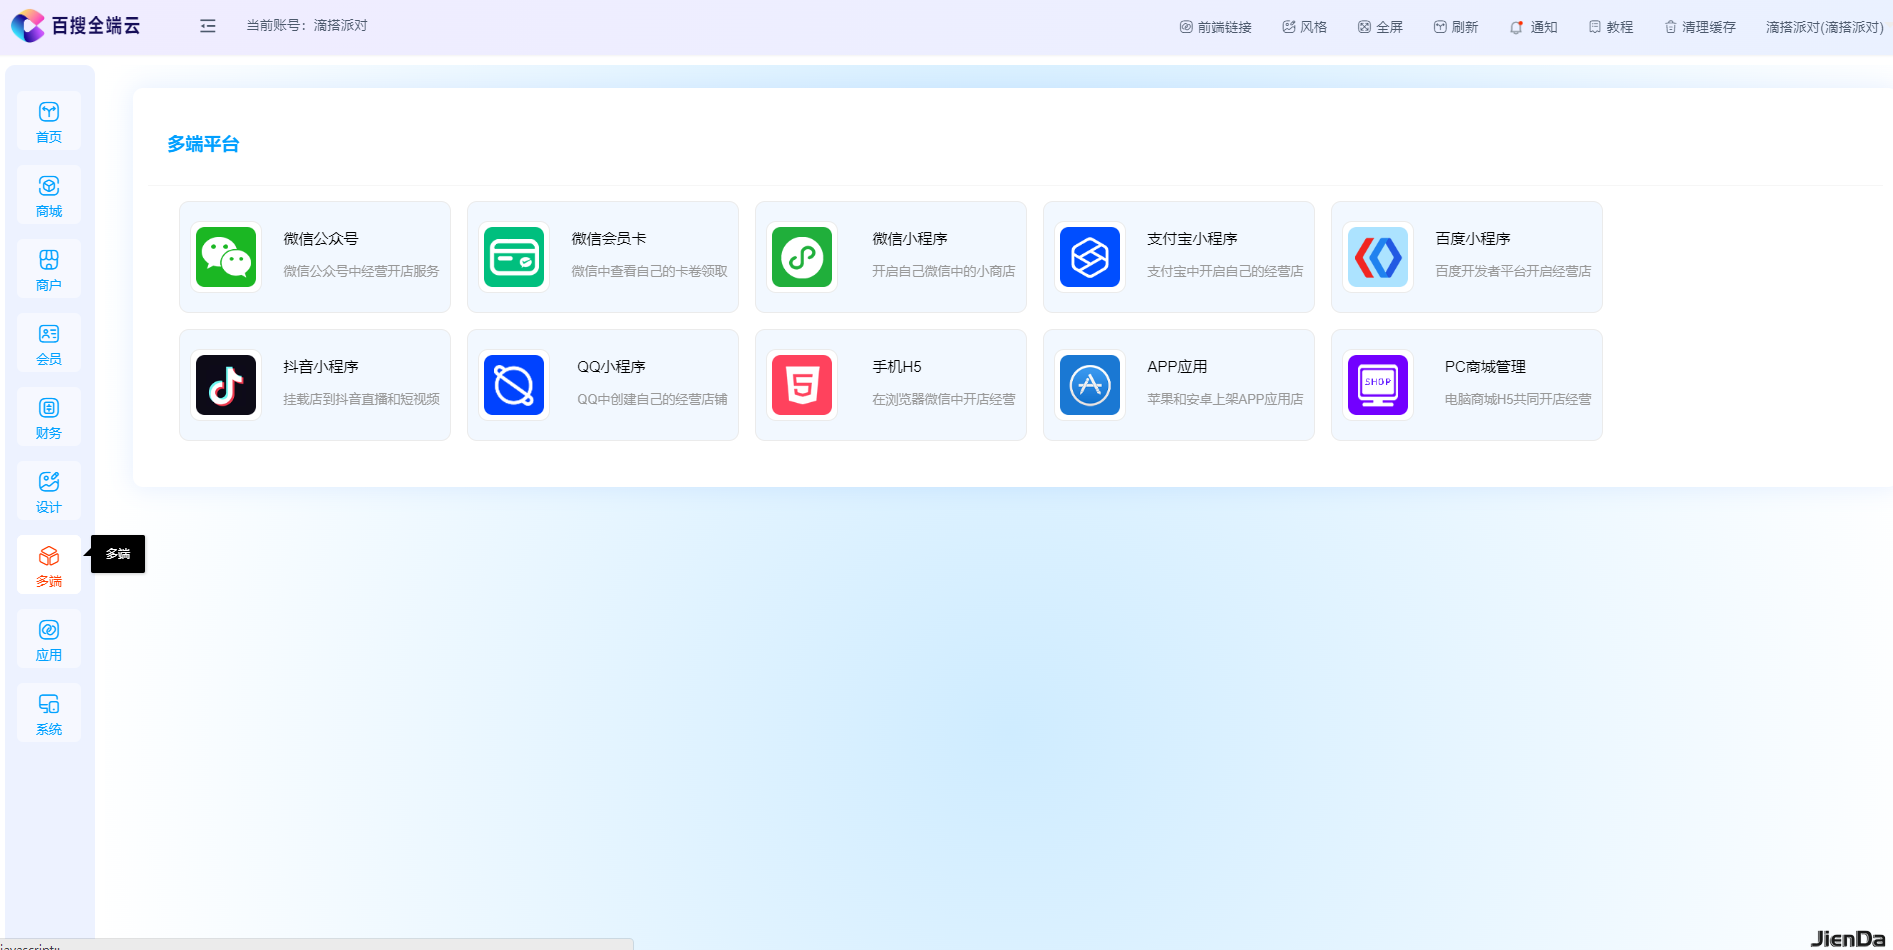The height and width of the screenshot is (950, 1893).
Task: Open the 系统 system settings section
Action: [x=48, y=712]
